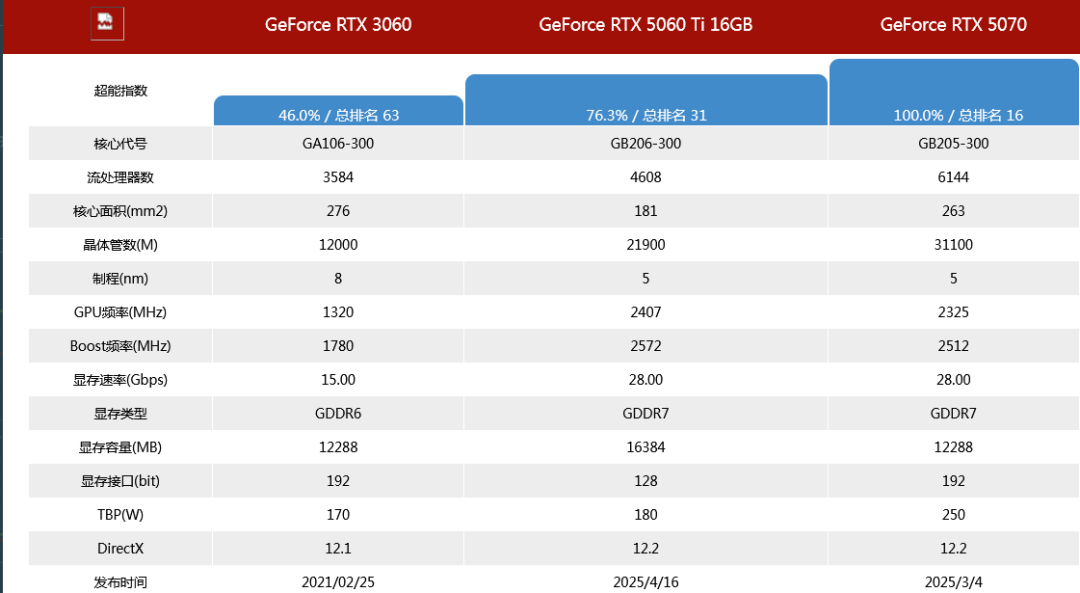Click the 16384 memory capacity value
This screenshot has width=1080, height=593.
click(x=645, y=447)
